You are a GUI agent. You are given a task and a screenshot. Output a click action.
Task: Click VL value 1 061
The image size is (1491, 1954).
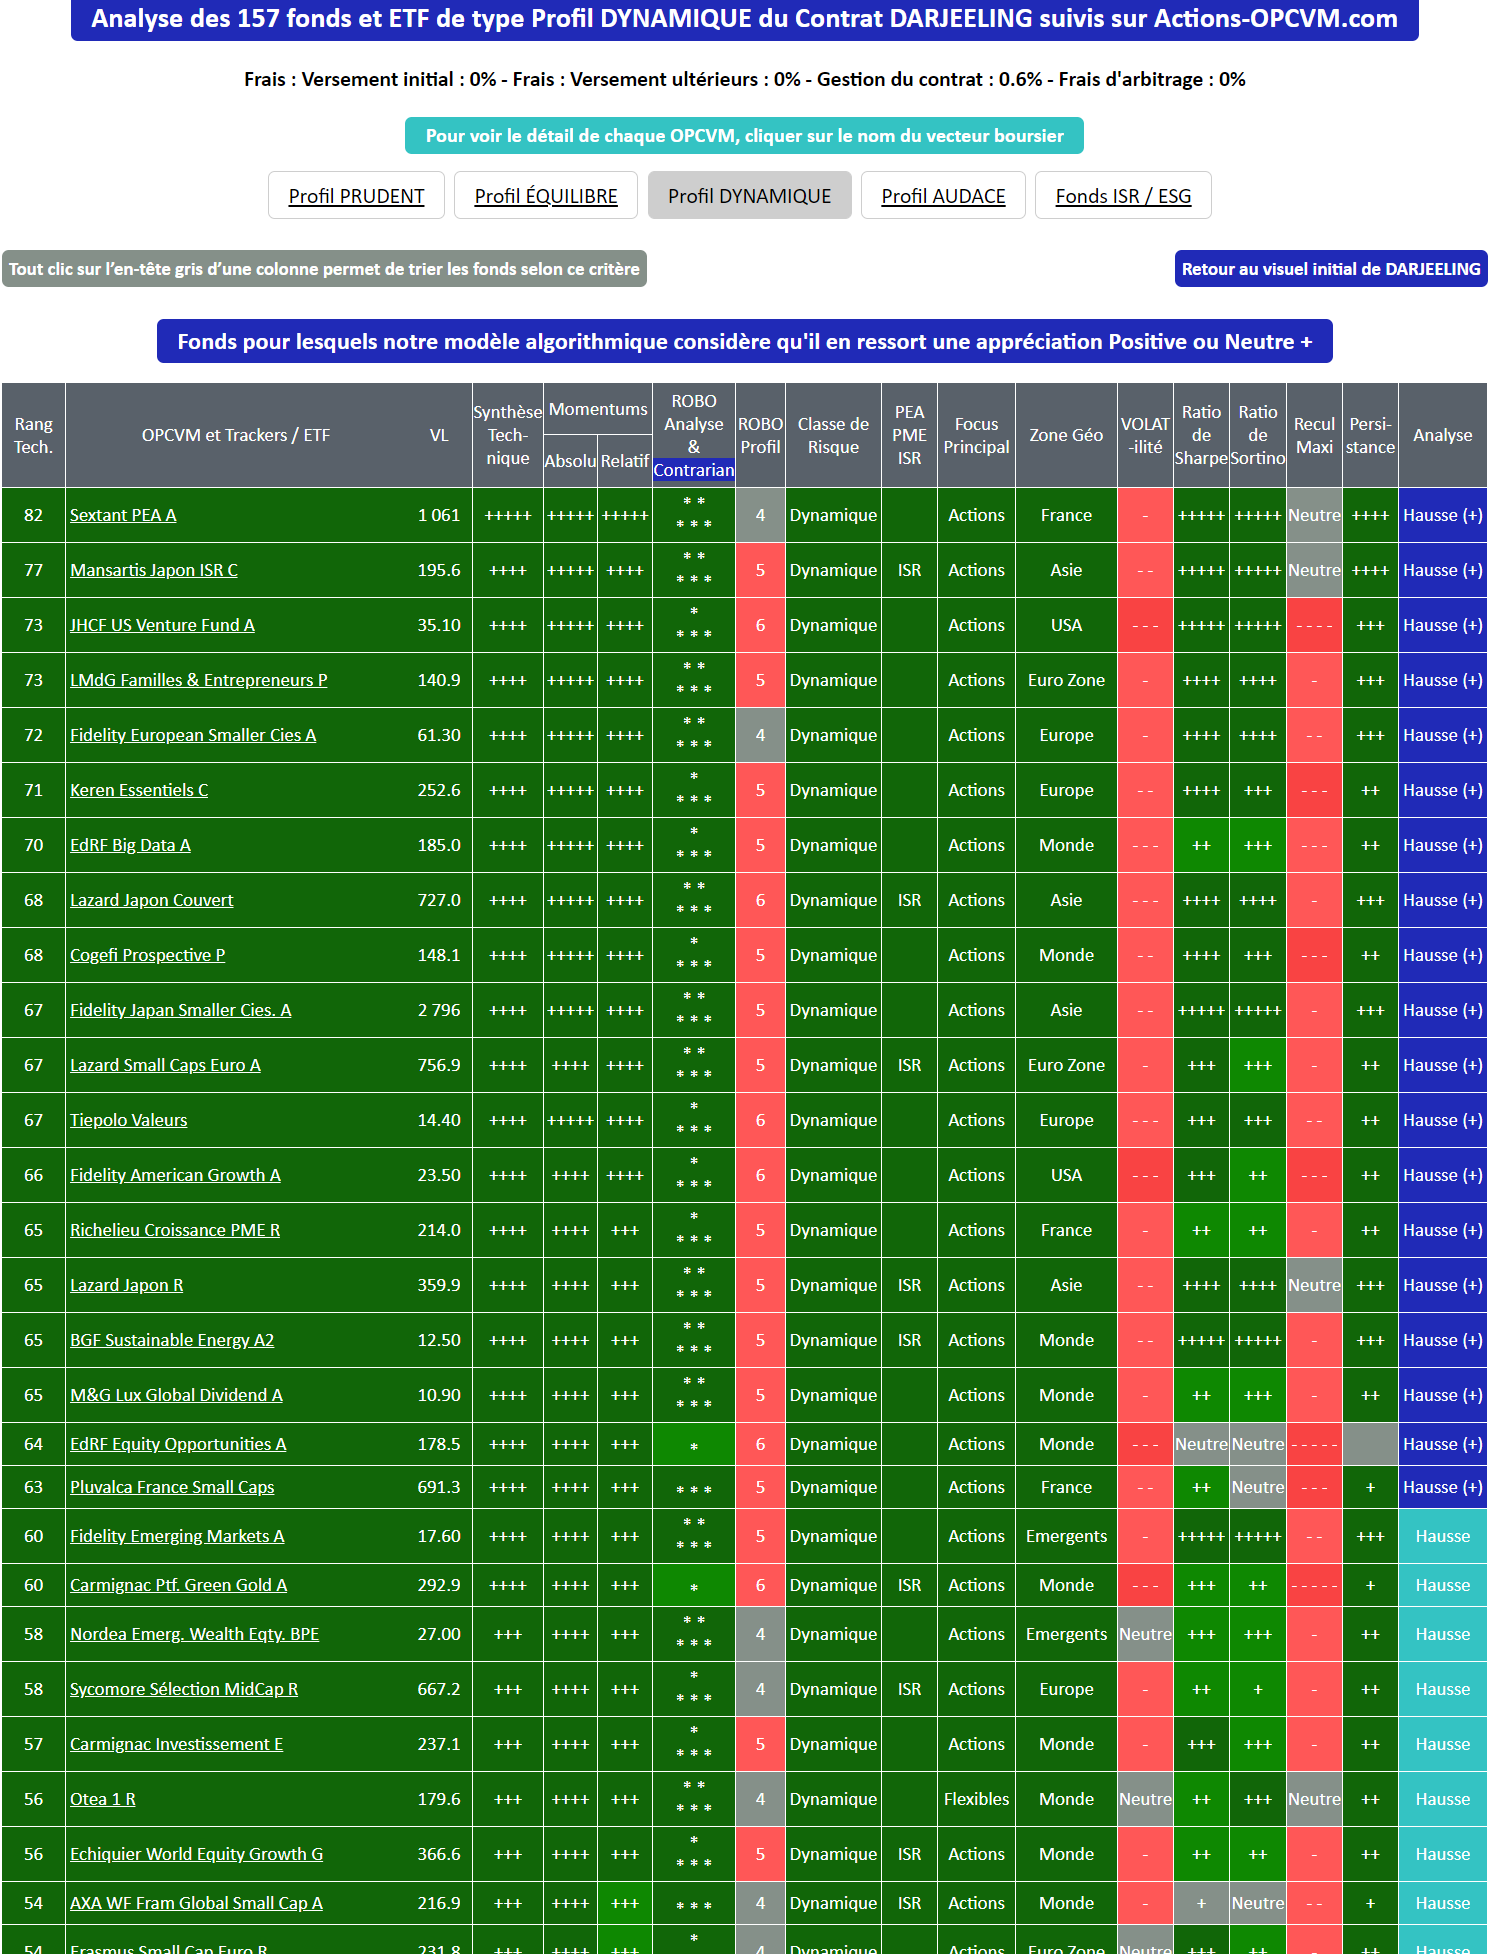click(439, 515)
